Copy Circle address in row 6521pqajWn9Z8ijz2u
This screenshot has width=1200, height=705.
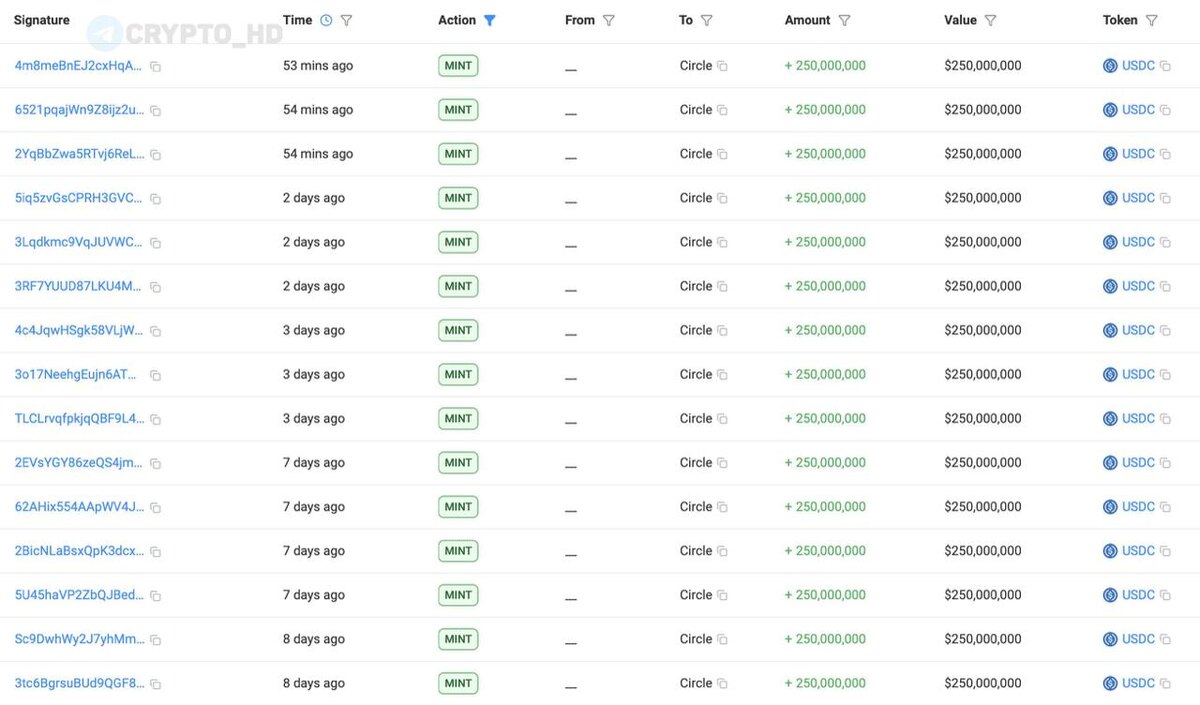(722, 110)
